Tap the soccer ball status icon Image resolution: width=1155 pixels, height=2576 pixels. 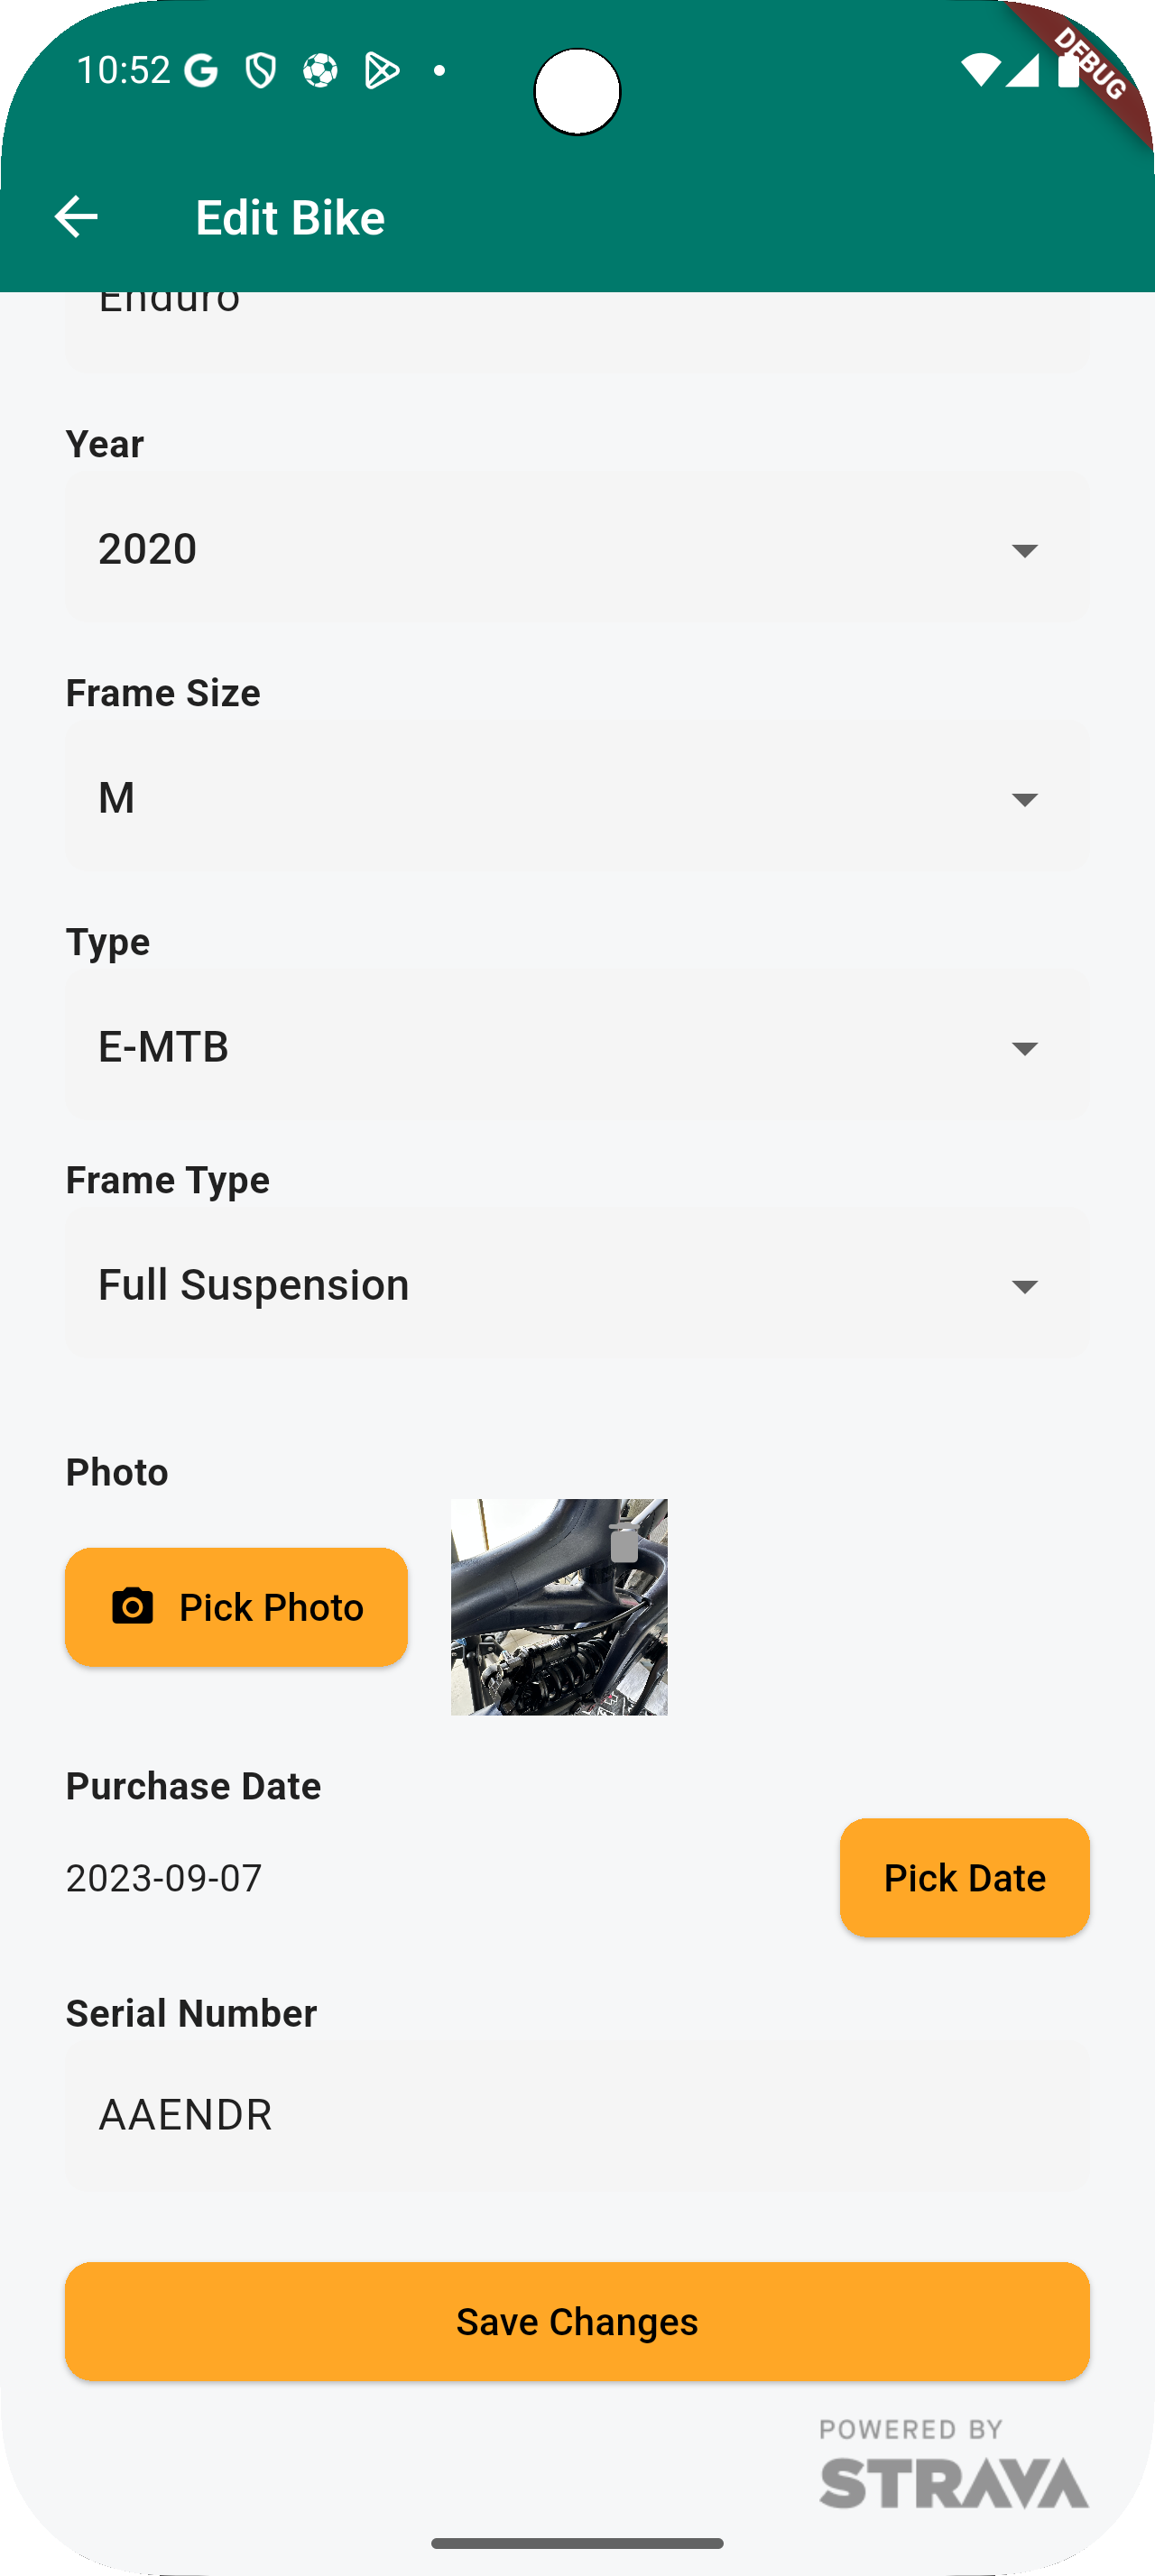click(x=320, y=71)
